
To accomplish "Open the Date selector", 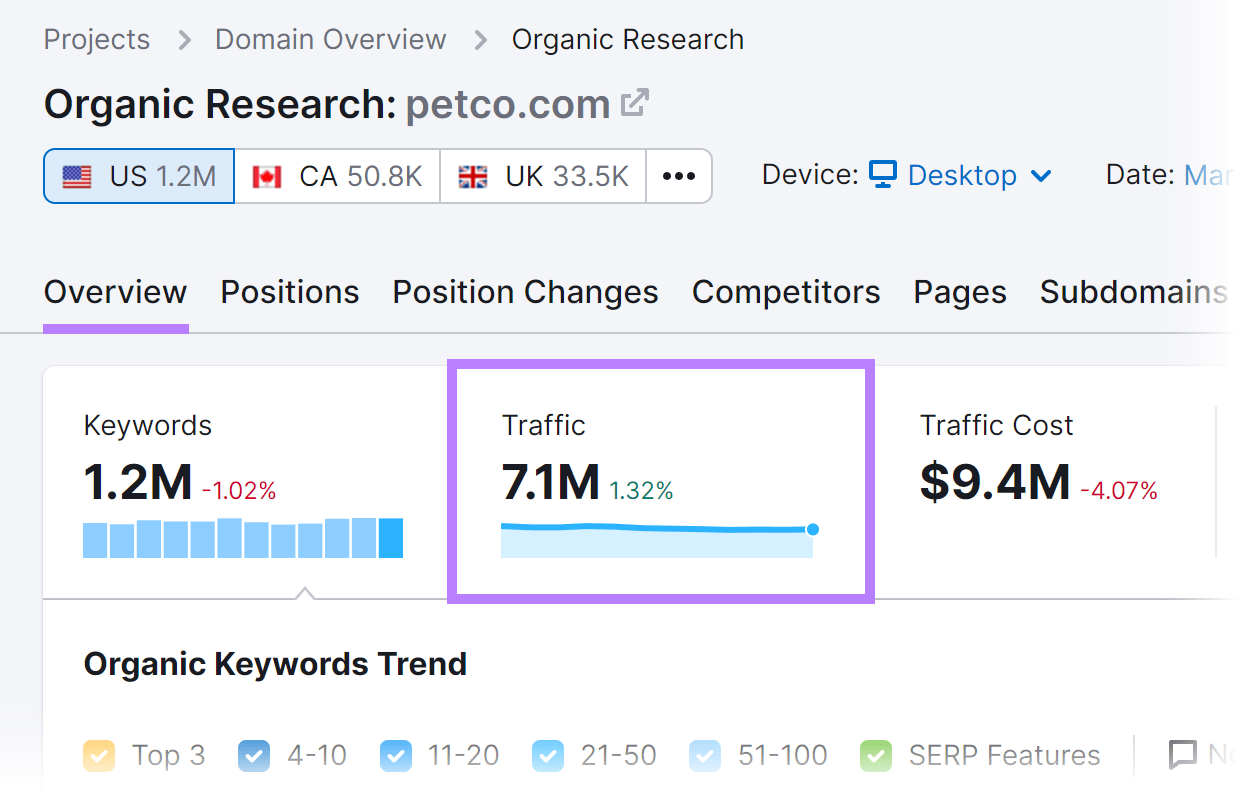I will coord(1209,173).
